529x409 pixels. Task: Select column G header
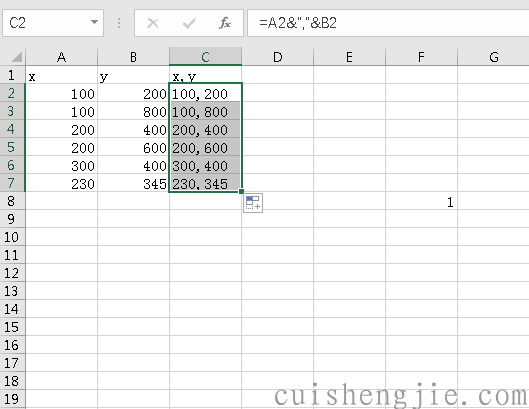coord(493,57)
